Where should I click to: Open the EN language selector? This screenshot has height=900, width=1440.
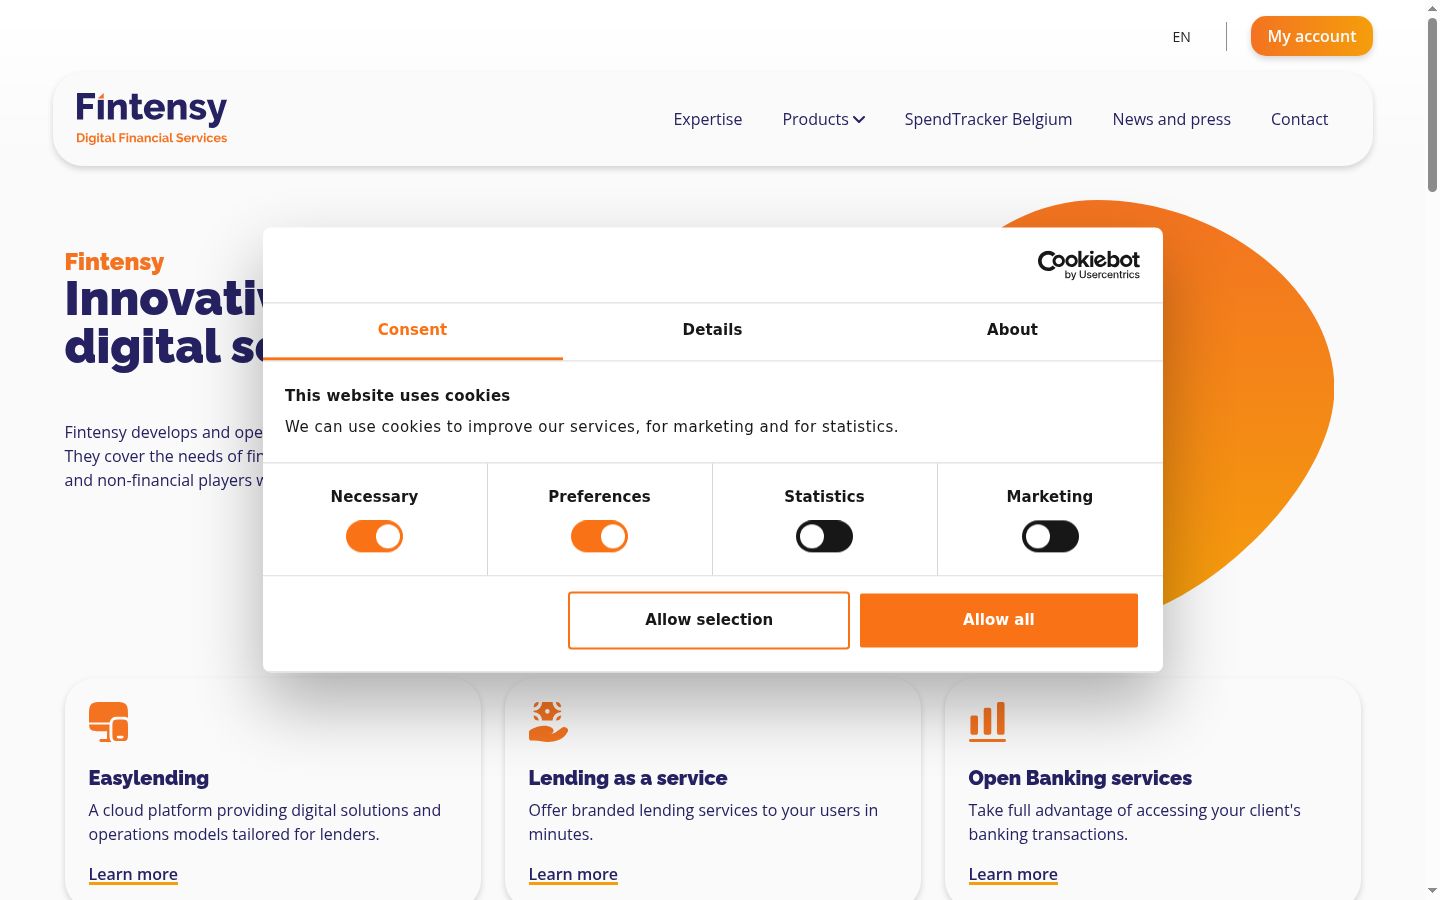click(x=1181, y=37)
